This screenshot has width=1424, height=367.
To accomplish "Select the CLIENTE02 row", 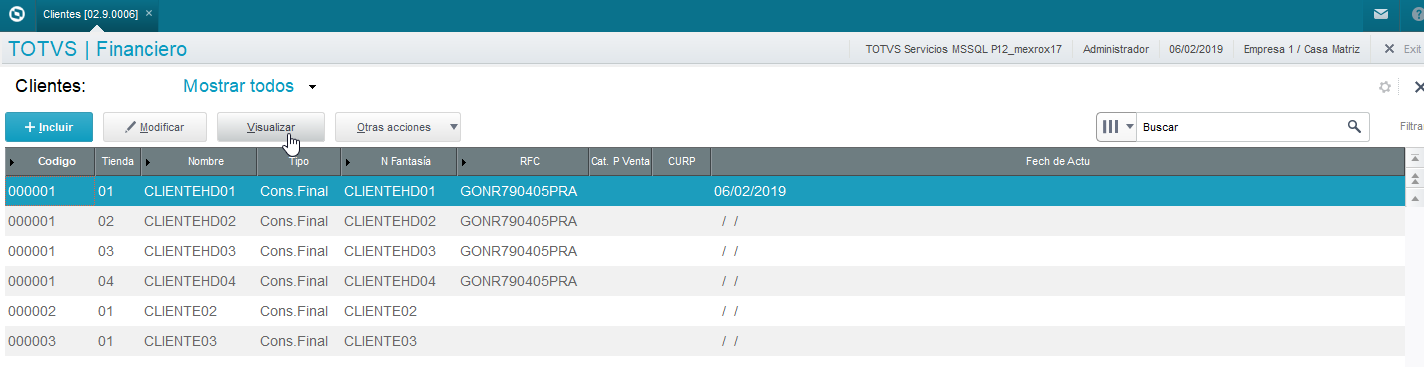I will (704, 311).
